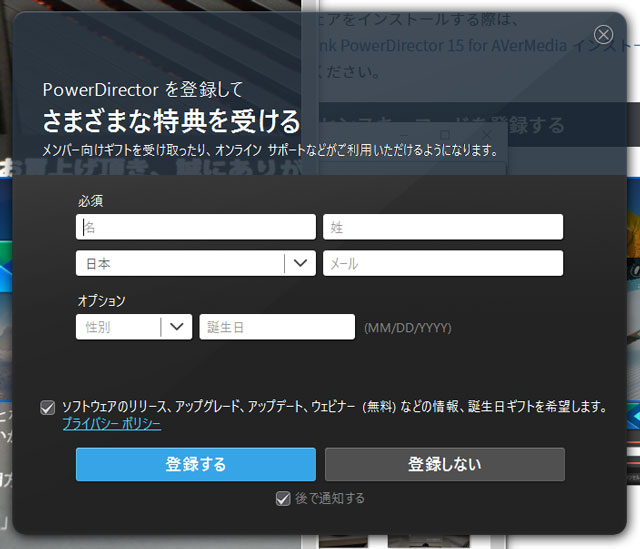Close the PowerDirector registration dialog

click(x=603, y=34)
